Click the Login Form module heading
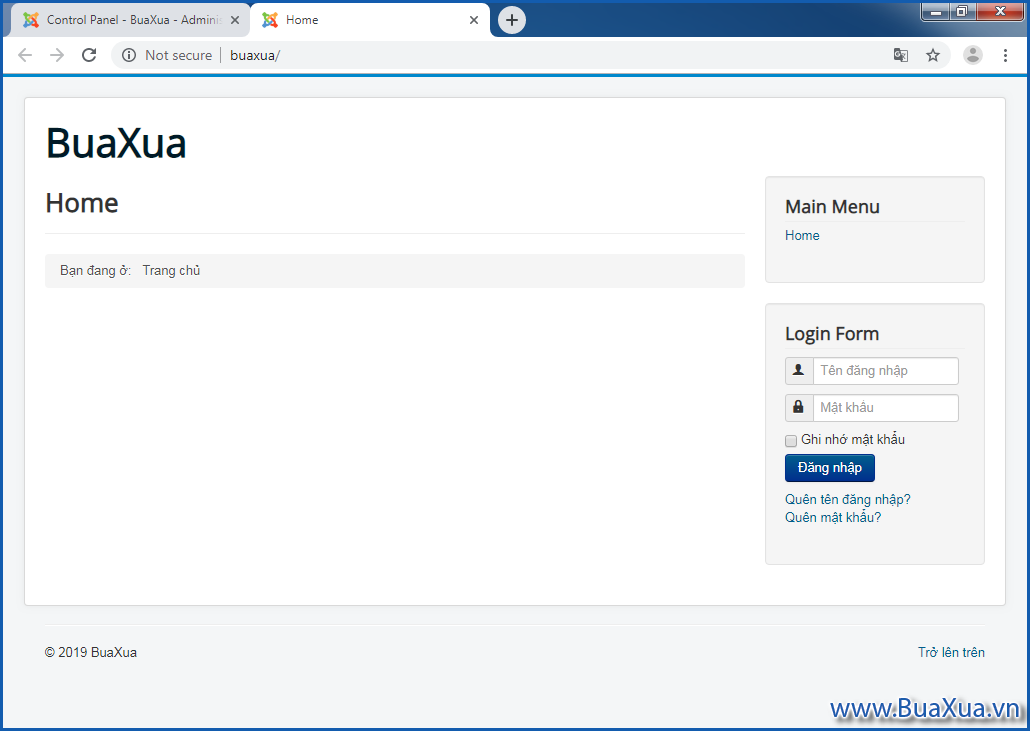 pyautogui.click(x=832, y=334)
